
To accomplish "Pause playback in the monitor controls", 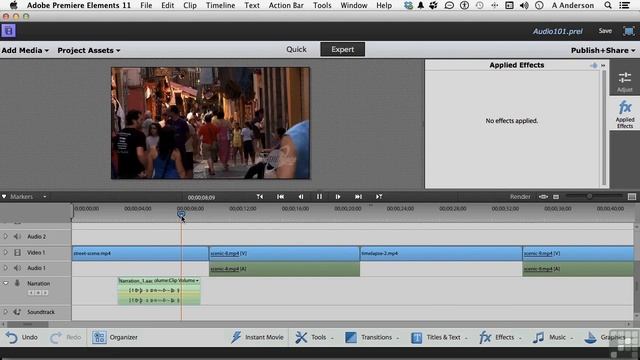I will 319,197.
